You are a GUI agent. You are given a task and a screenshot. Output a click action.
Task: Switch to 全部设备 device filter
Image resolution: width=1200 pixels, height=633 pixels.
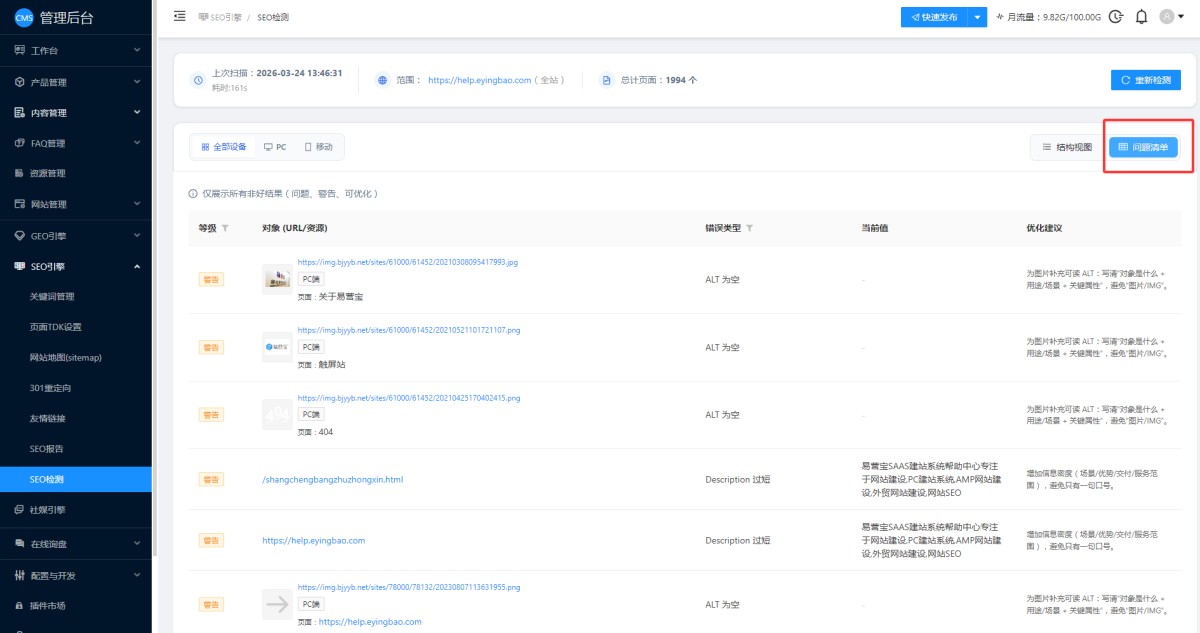point(224,147)
